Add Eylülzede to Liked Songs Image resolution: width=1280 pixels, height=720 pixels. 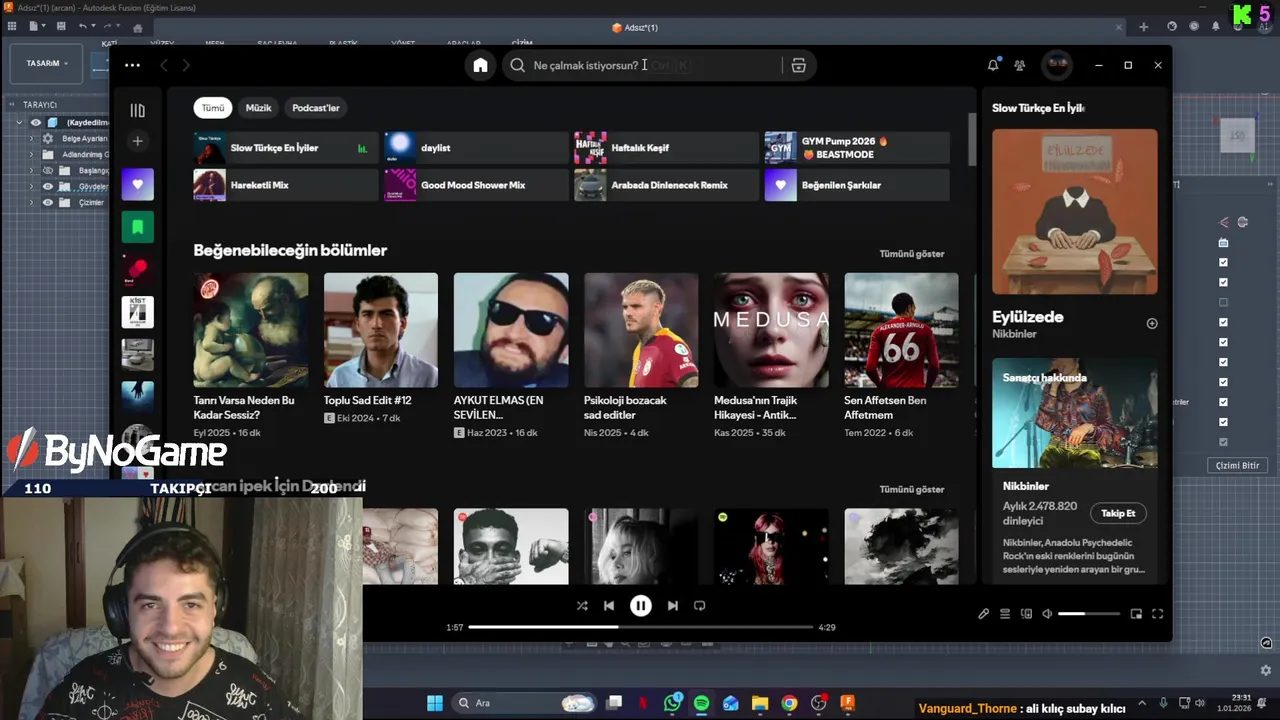(1152, 323)
